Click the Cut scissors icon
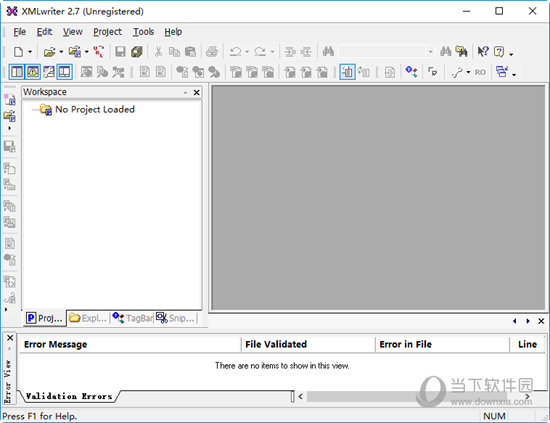 pos(158,52)
